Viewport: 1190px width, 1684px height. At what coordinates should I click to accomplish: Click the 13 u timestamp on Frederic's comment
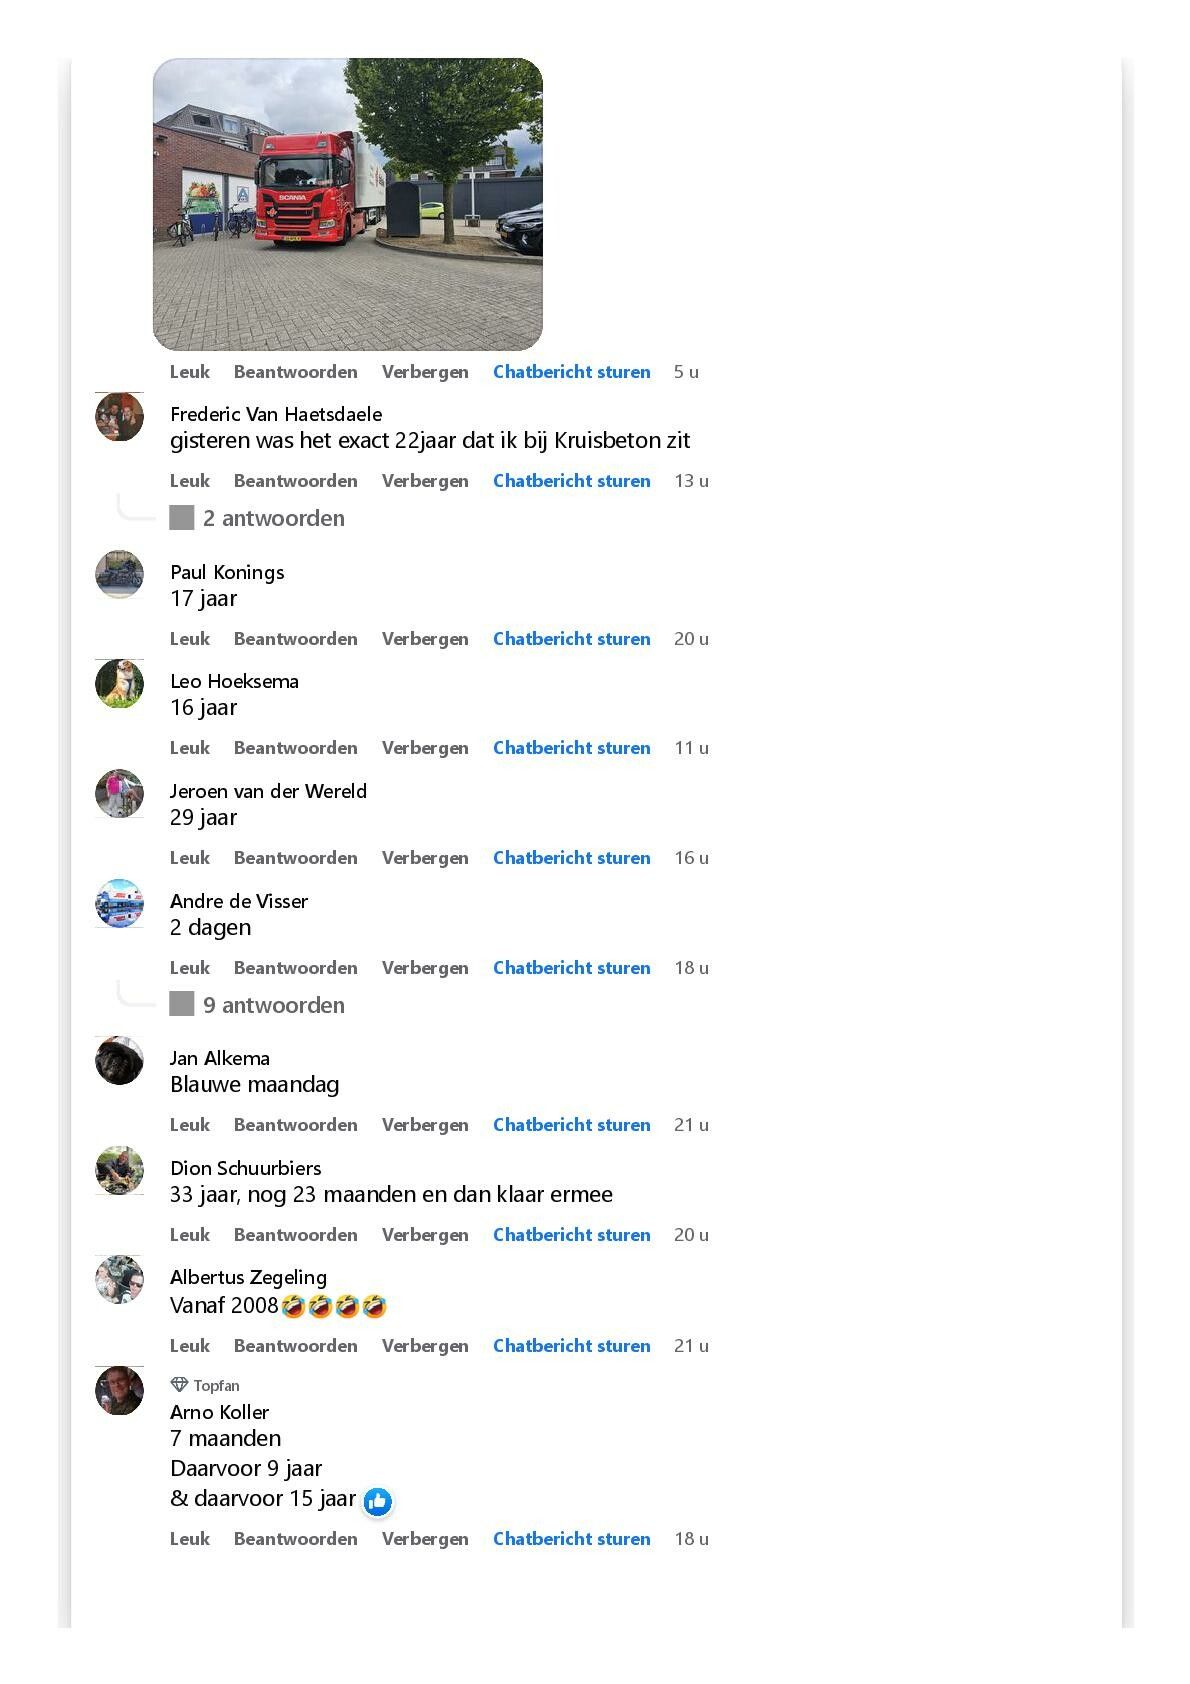691,481
